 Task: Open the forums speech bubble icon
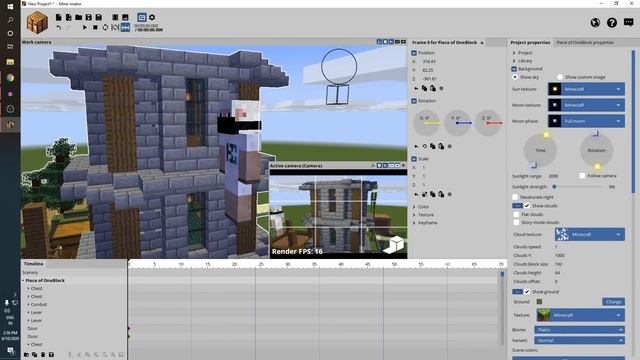(629, 22)
